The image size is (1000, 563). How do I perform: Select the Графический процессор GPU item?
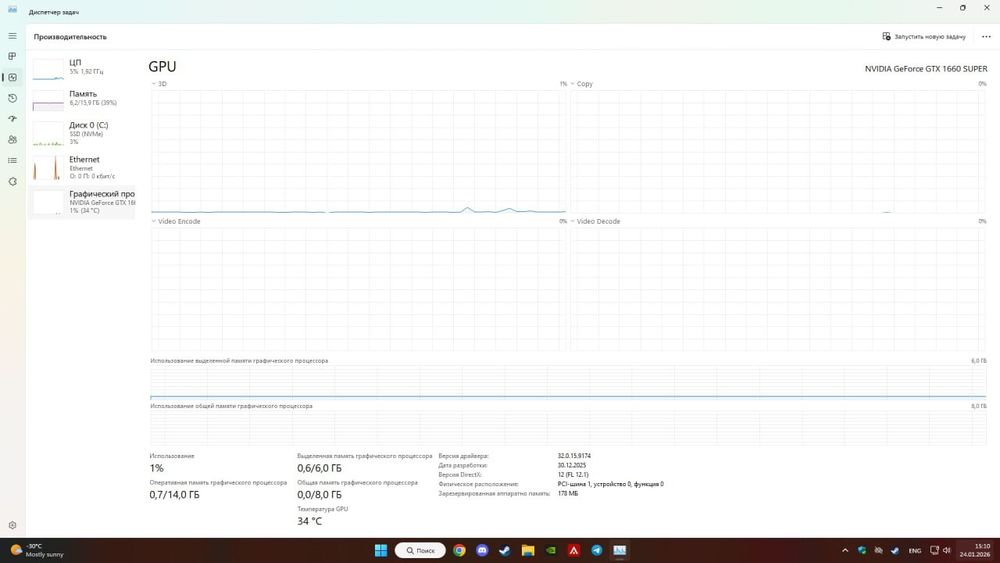[x=82, y=201]
